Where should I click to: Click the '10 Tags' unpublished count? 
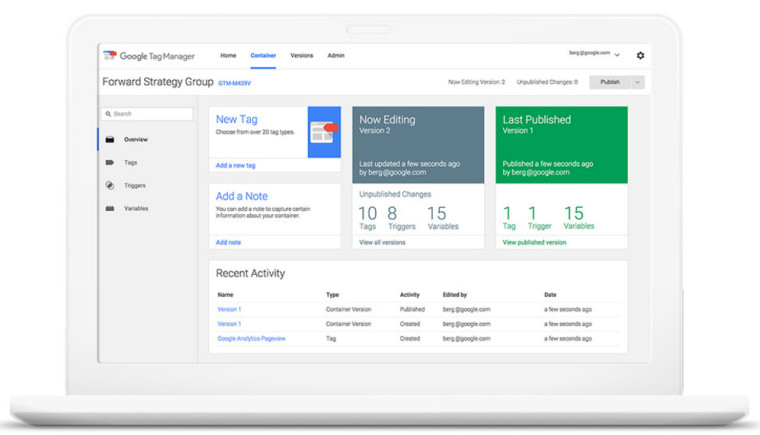click(x=367, y=218)
